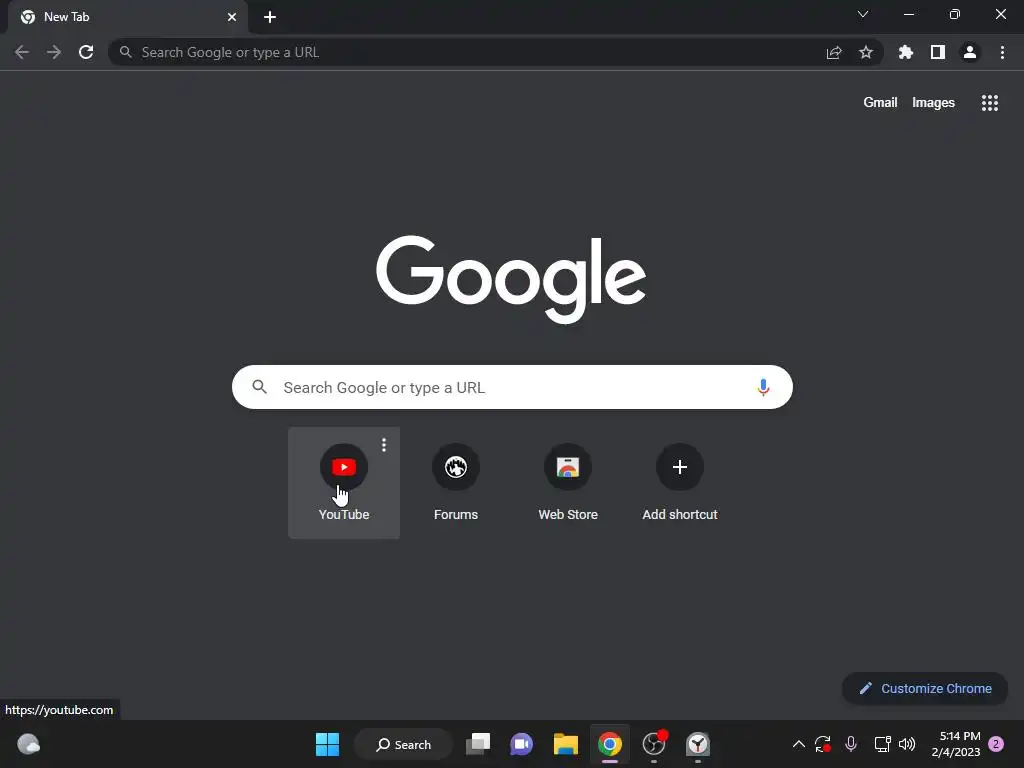1024x768 pixels.
Task: Share this page icon in address bar
Action: tap(834, 52)
